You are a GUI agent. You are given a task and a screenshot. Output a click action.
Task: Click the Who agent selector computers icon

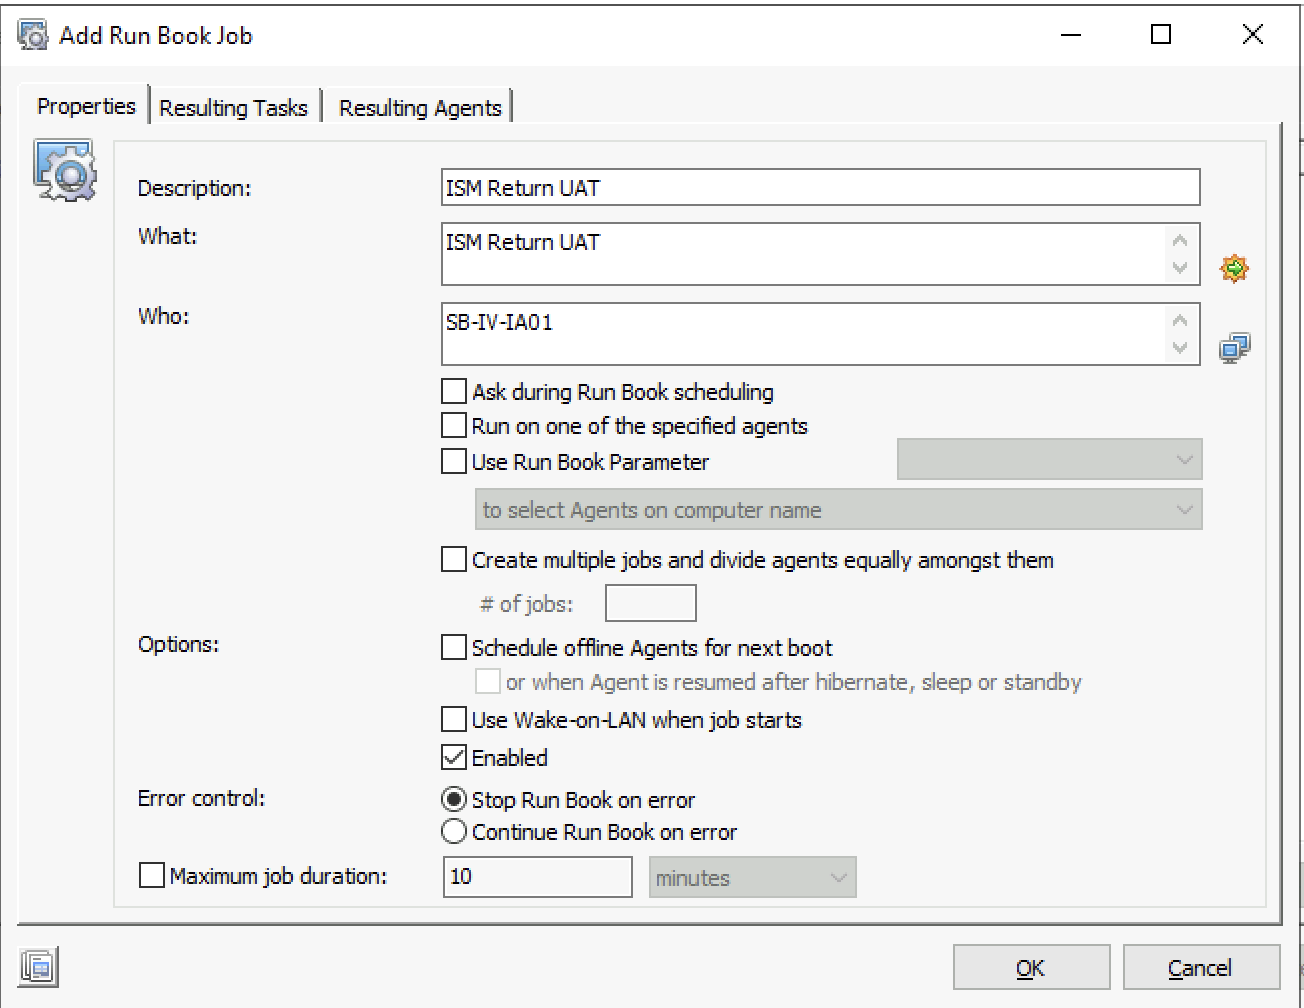pos(1234,348)
